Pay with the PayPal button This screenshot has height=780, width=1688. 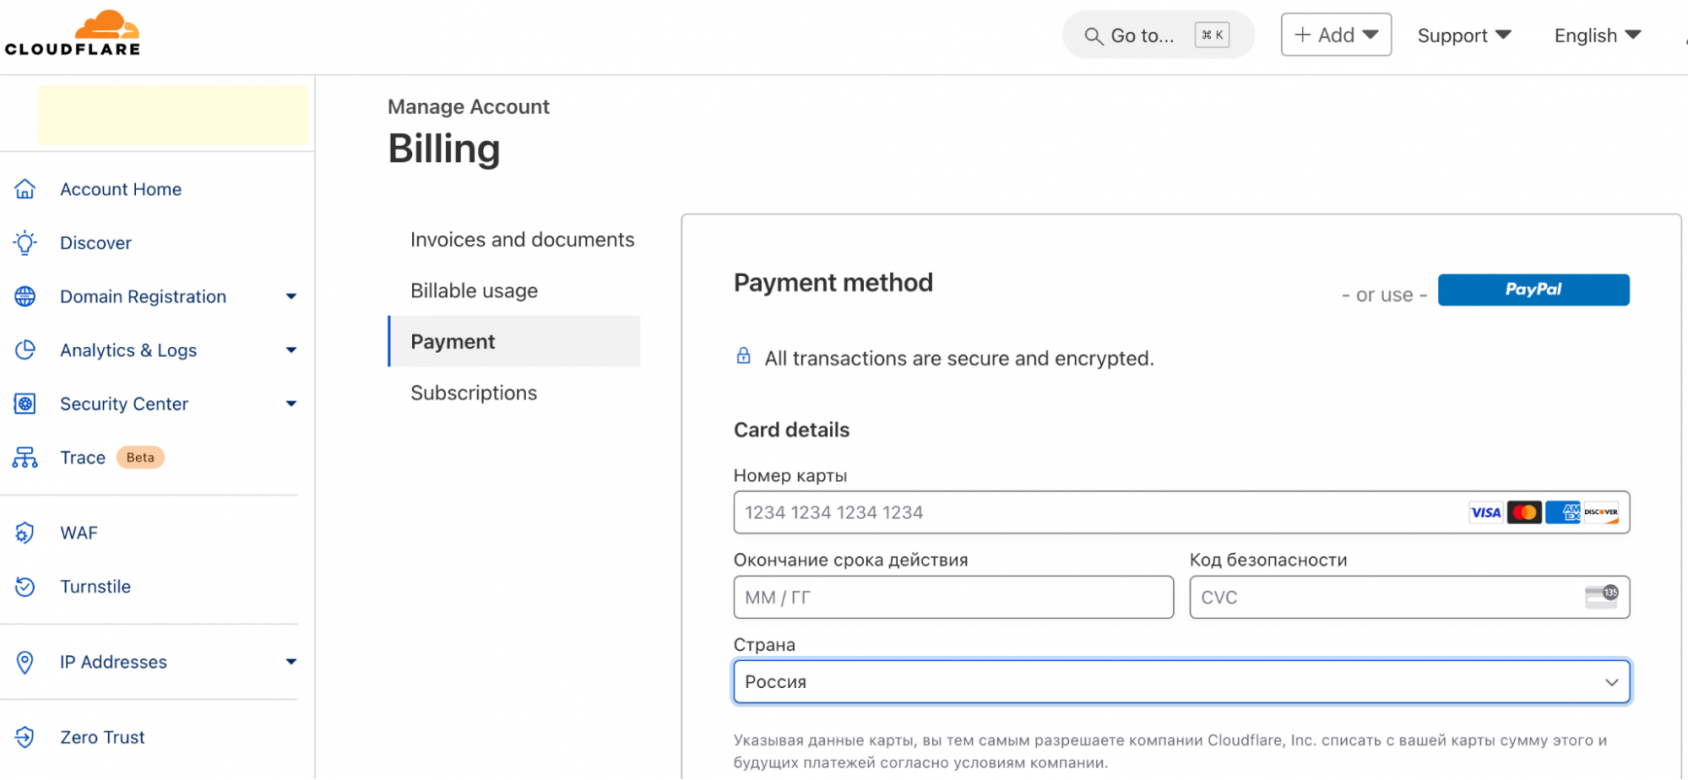1533,290
